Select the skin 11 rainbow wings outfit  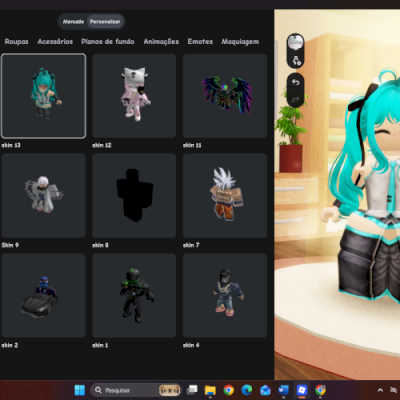coord(225,96)
